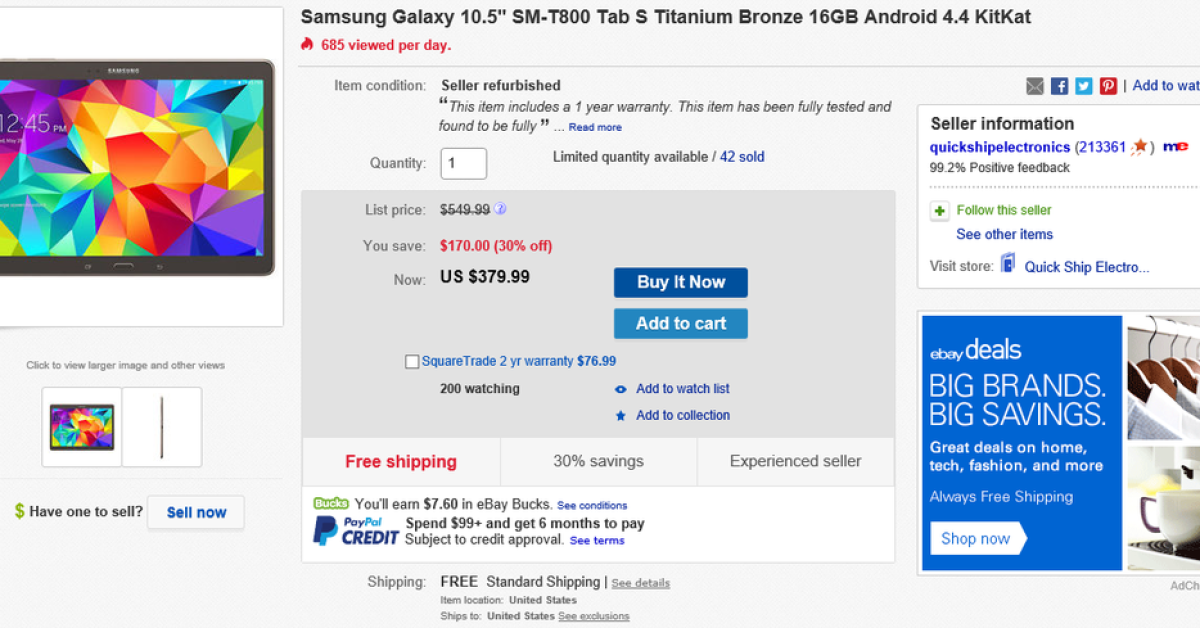Share listing via email icon
This screenshot has height=628, width=1200.
tap(1035, 86)
